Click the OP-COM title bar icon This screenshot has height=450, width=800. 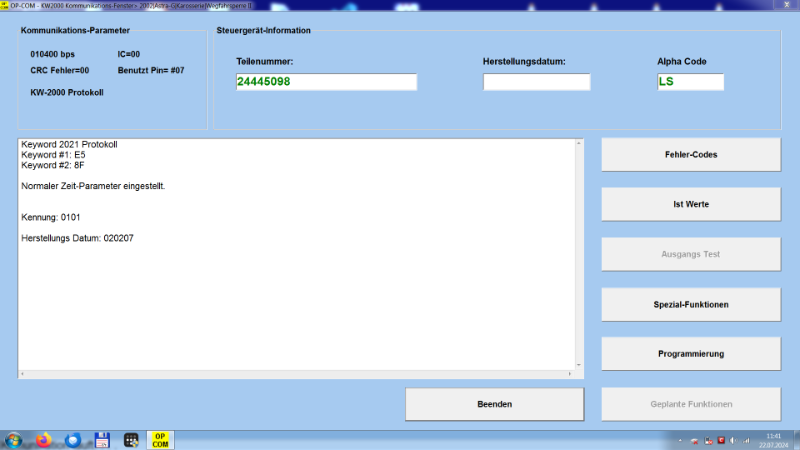[x=4, y=5]
